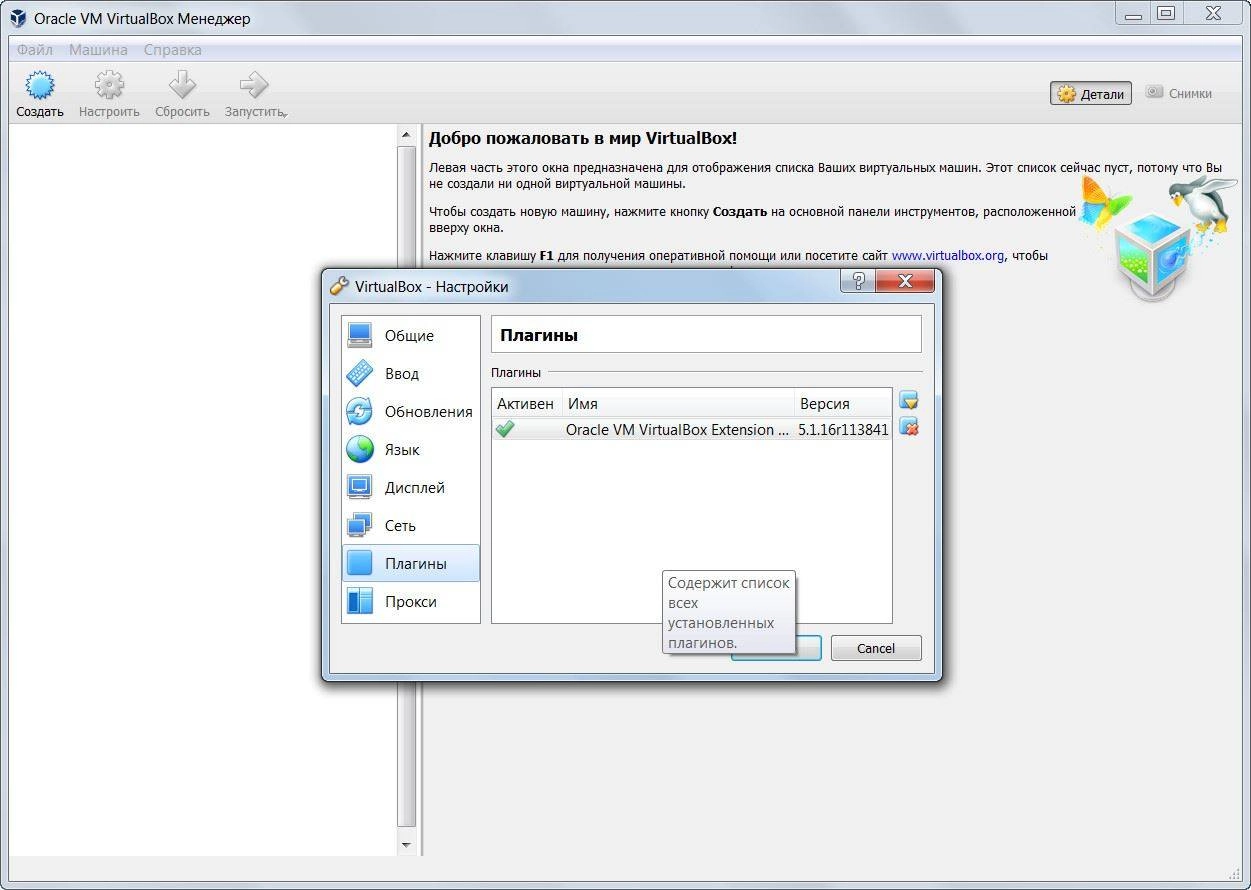Viewport: 1251px width, 890px height.
Task: Maximize the VirtualBox Менеджер window
Action: pyautogui.click(x=1165, y=13)
